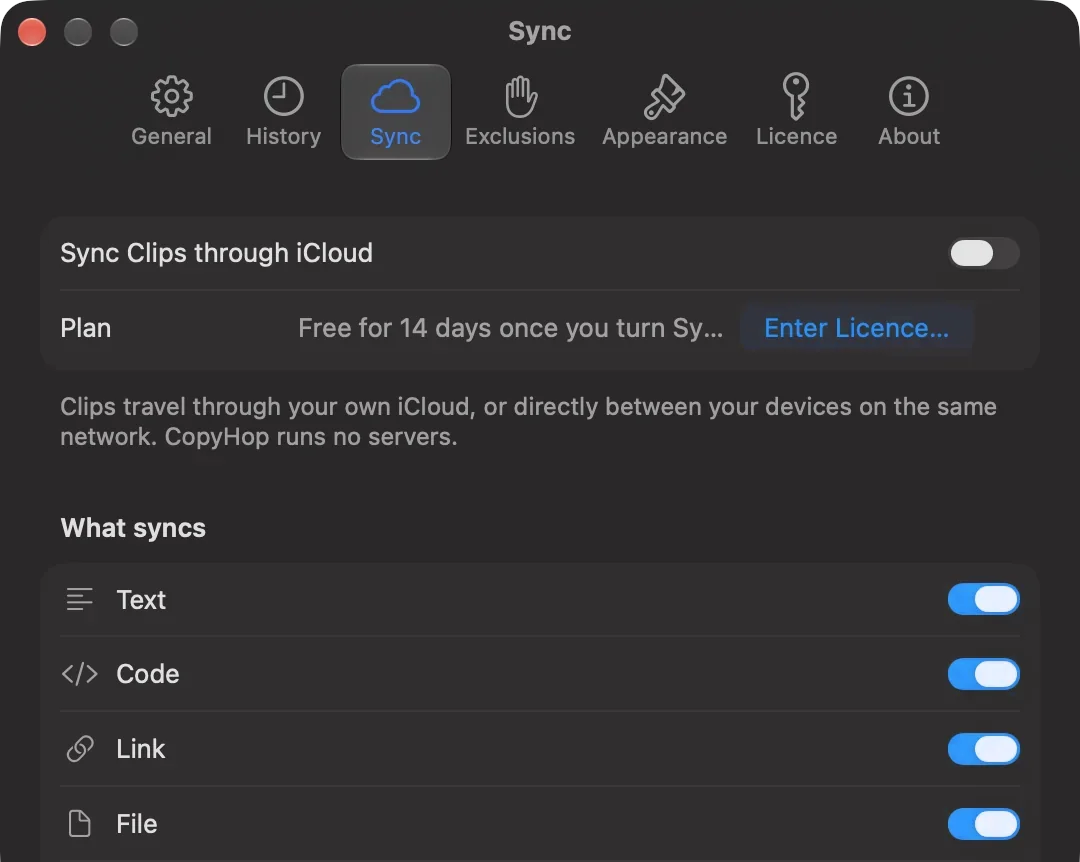Screen dimensions: 1080x862
Task: Open the Licence tab label
Action: tap(797, 136)
